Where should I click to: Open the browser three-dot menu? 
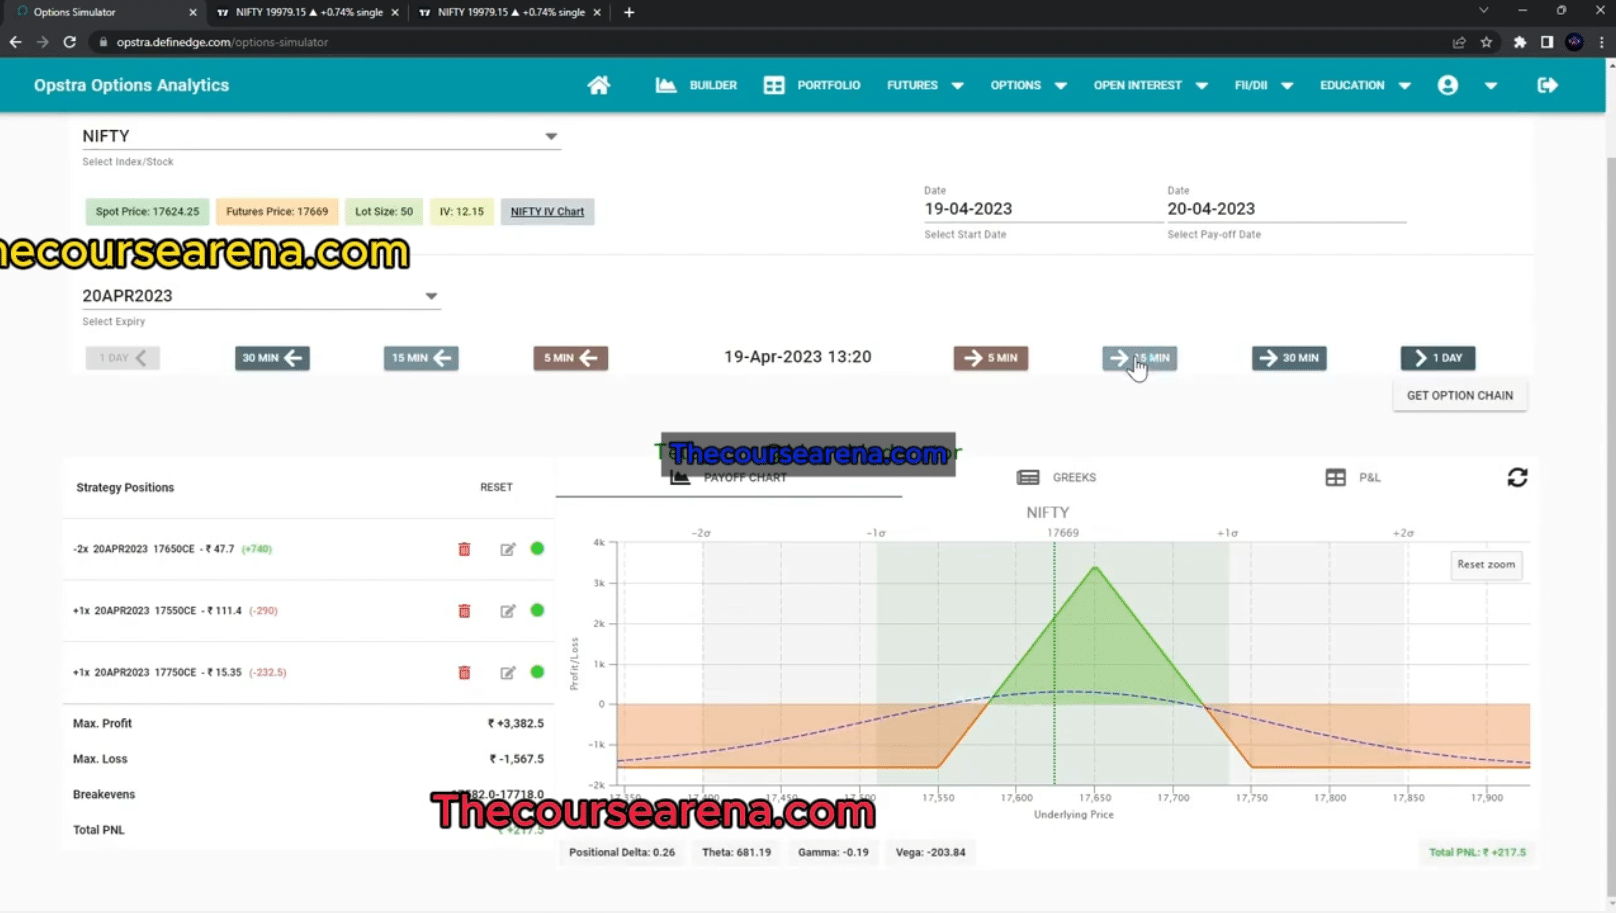point(1601,42)
